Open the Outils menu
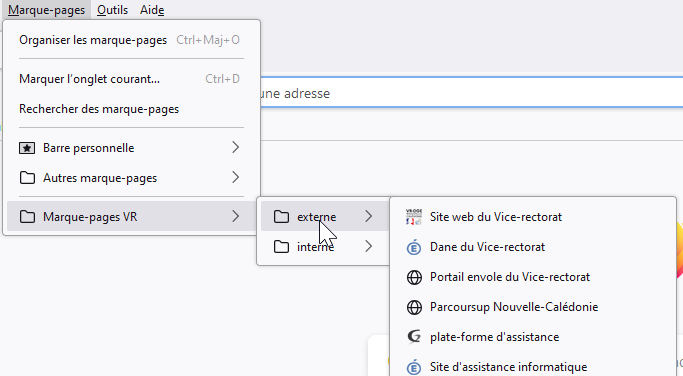Image resolution: width=683 pixels, height=376 pixels. [112, 10]
